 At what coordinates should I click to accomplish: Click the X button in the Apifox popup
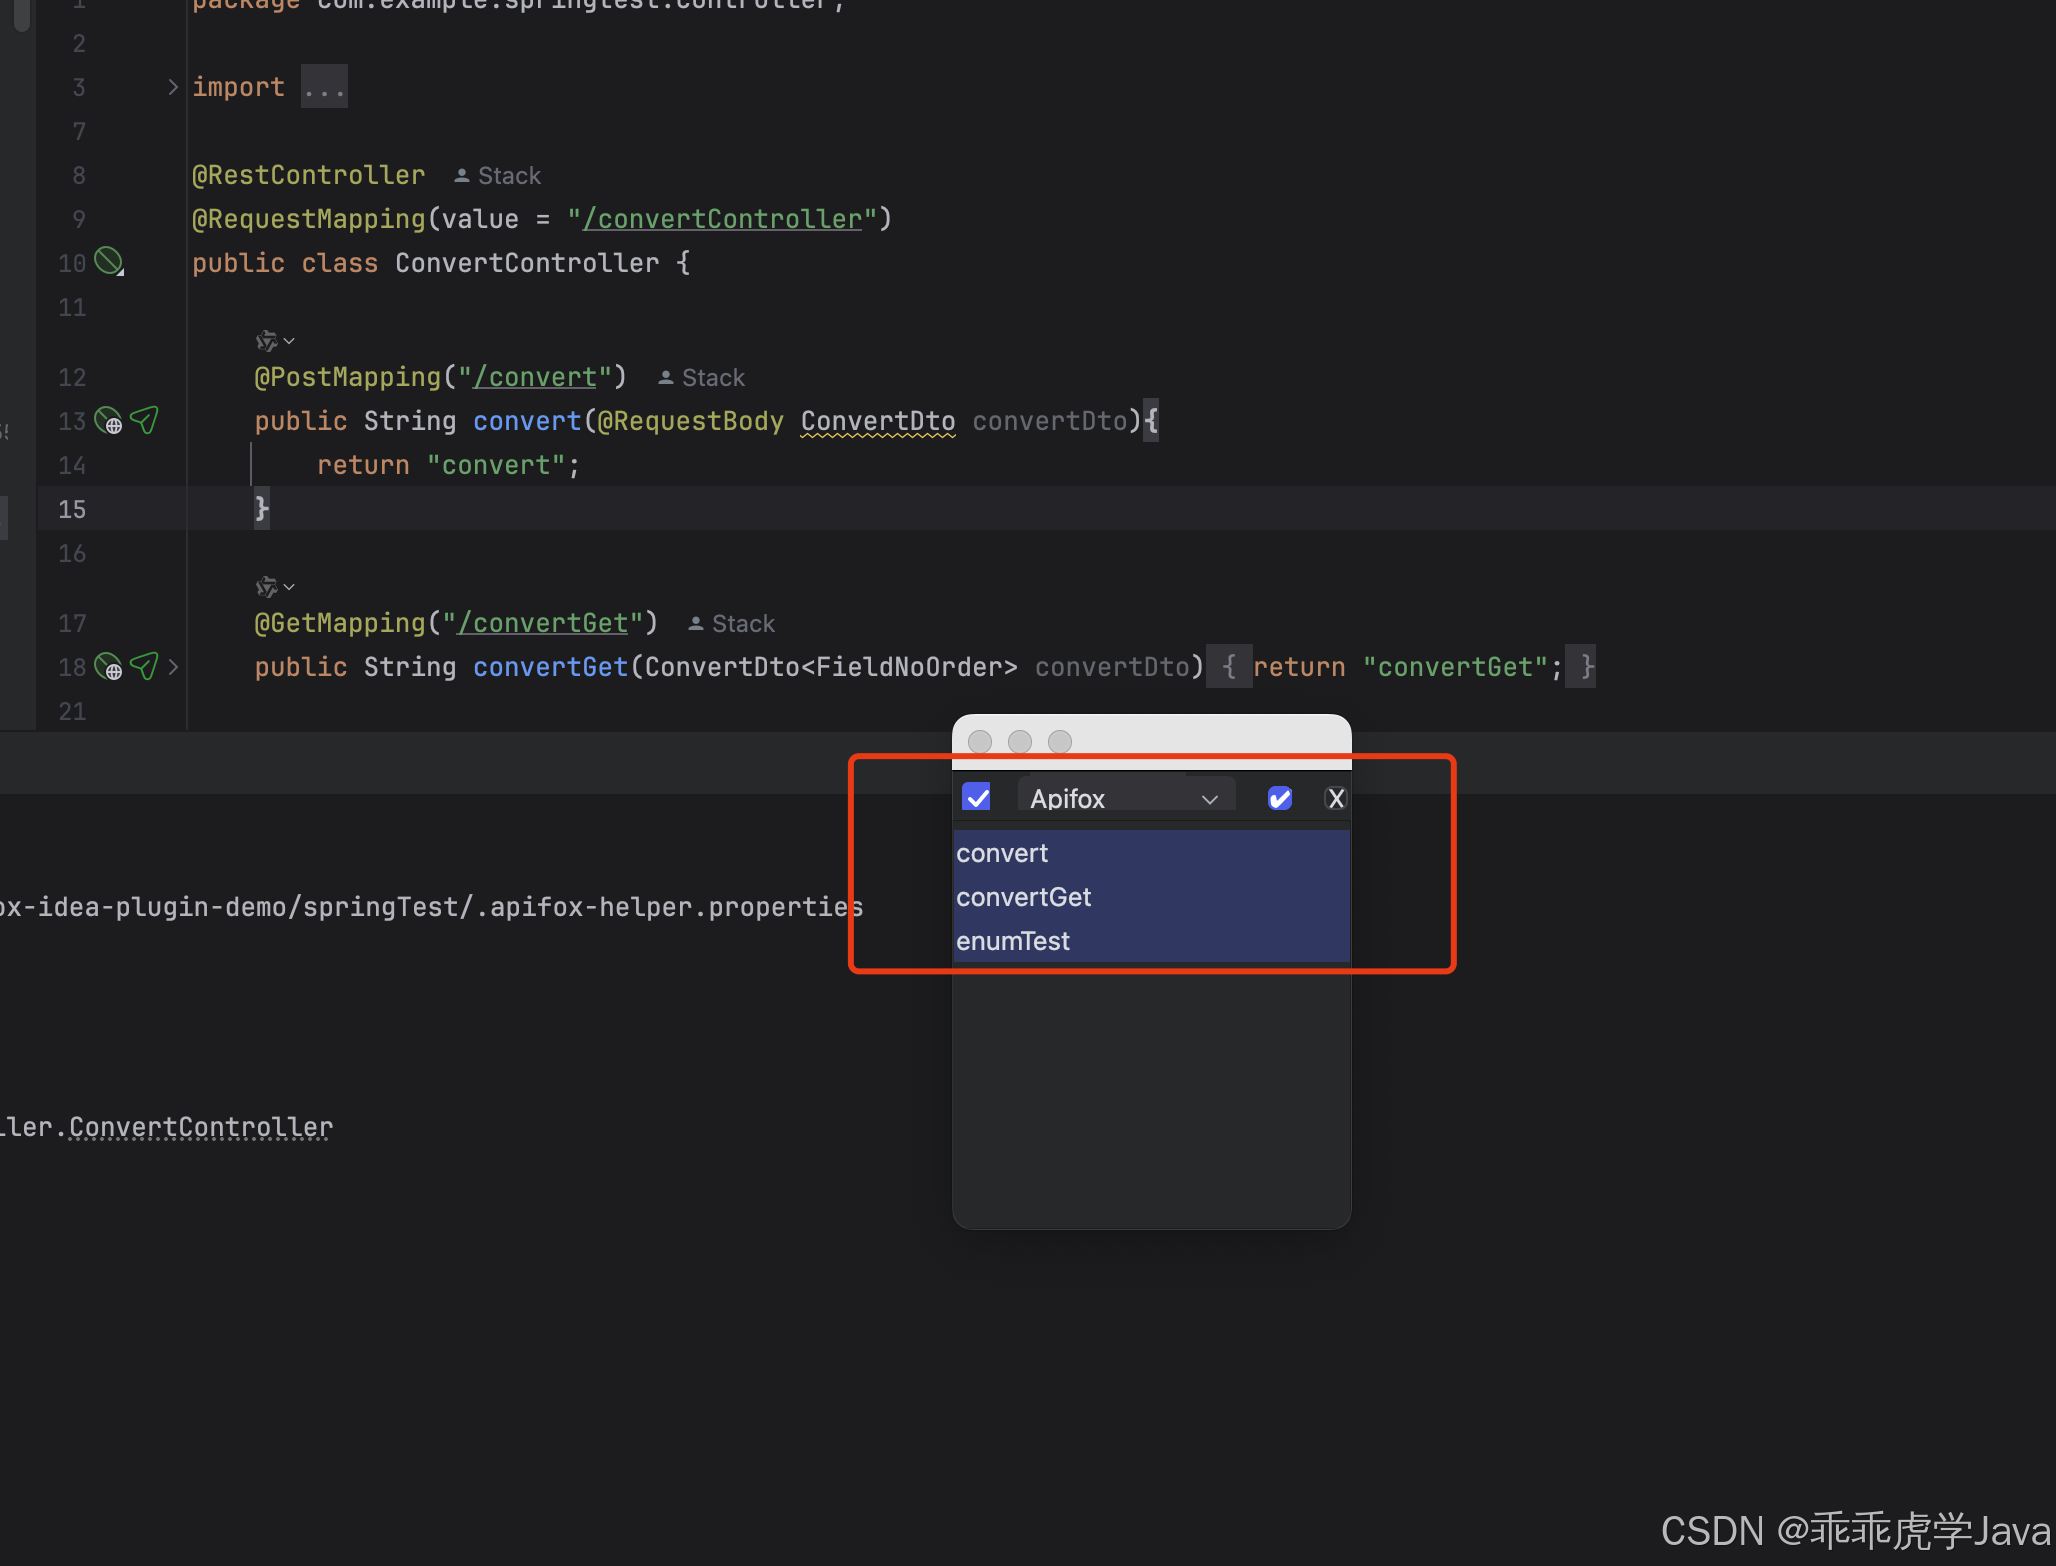click(1336, 798)
